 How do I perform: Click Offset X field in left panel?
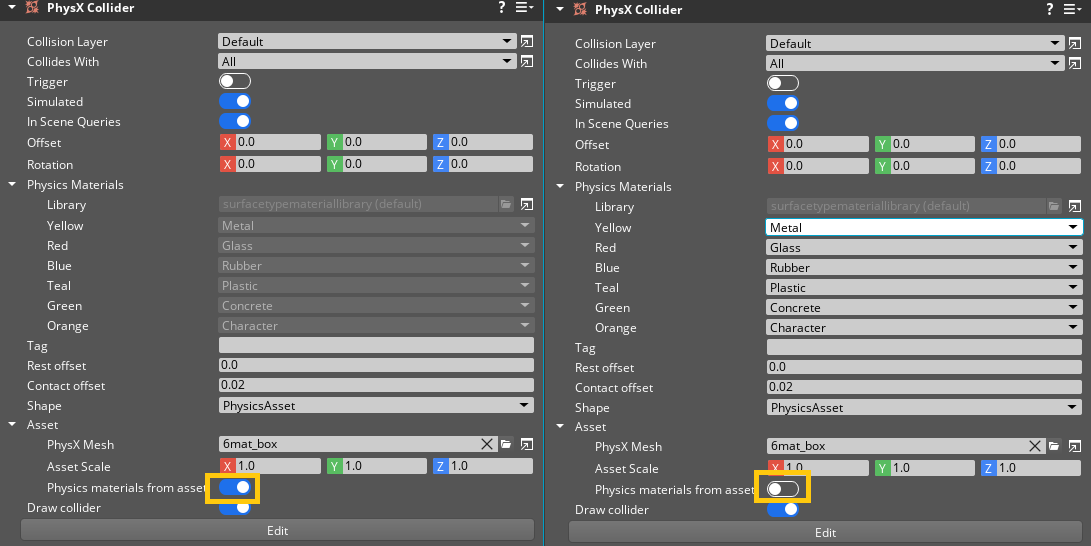270,142
